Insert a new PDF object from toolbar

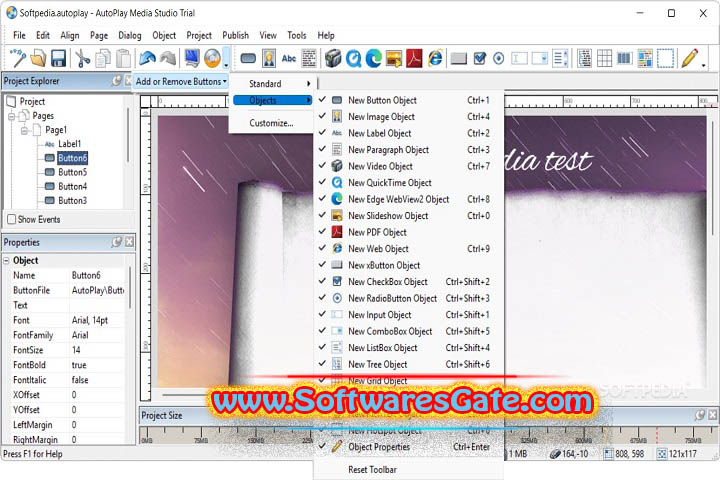pyautogui.click(x=414, y=58)
